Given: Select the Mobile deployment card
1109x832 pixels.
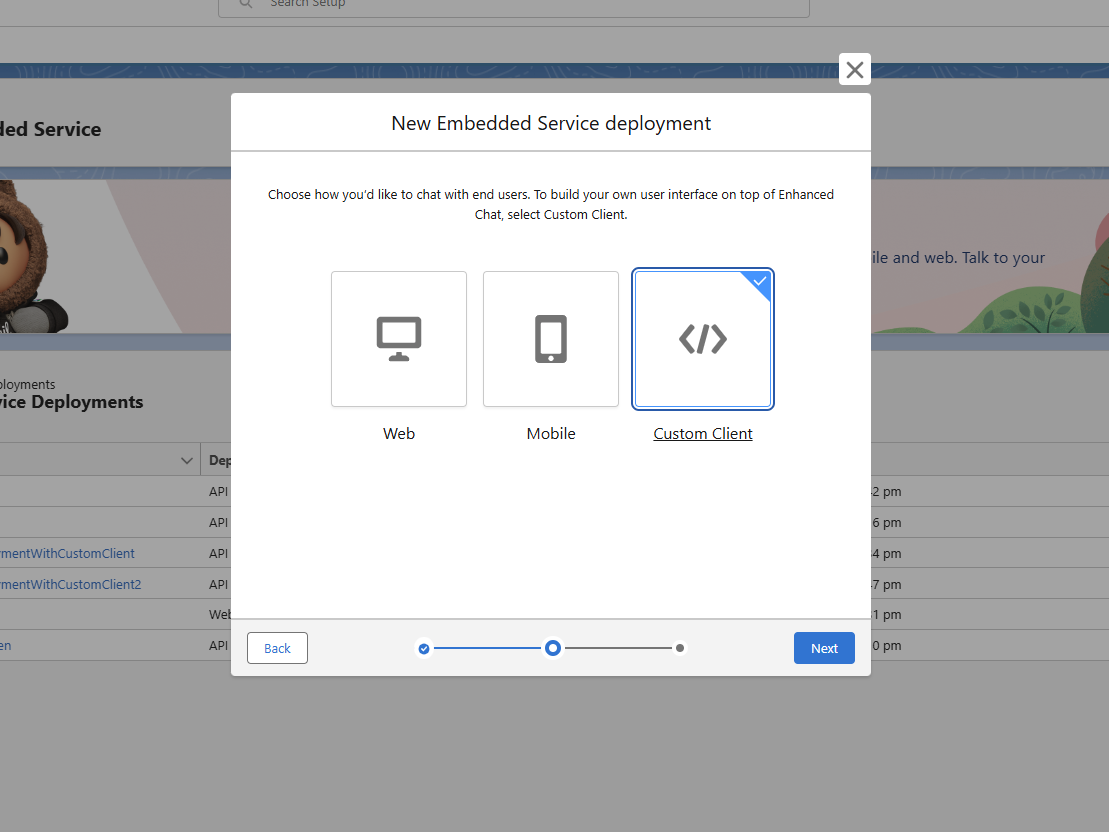Looking at the screenshot, I should pyautogui.click(x=551, y=339).
